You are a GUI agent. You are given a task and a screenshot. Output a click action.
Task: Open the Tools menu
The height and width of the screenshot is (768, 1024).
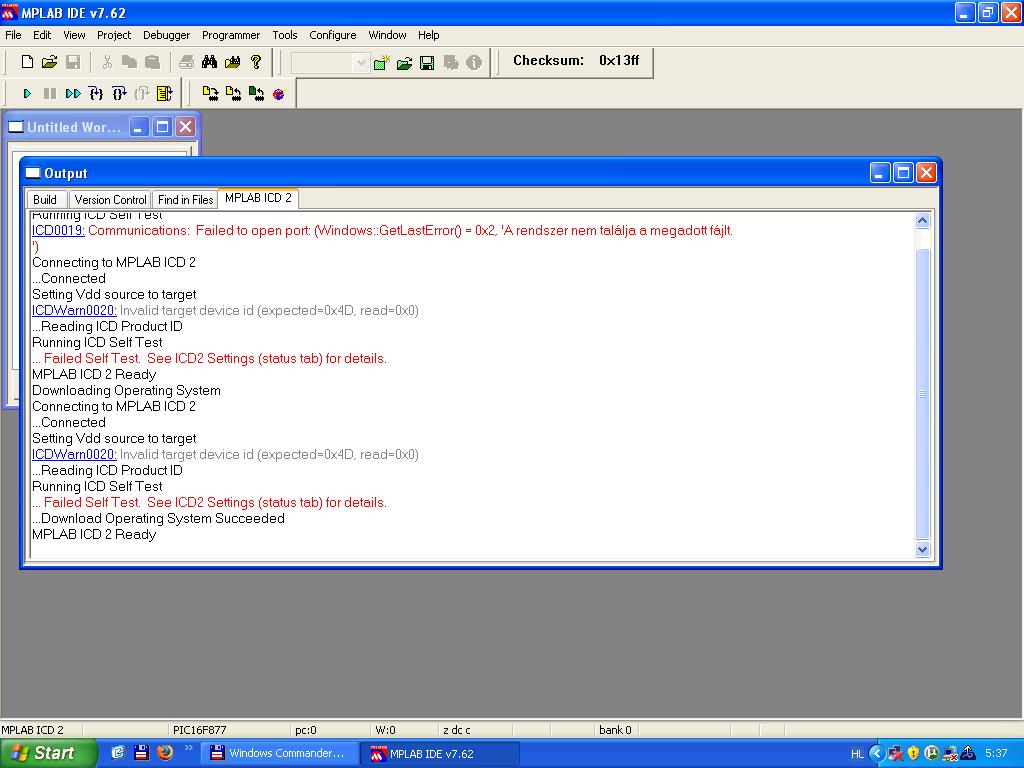click(x=285, y=35)
